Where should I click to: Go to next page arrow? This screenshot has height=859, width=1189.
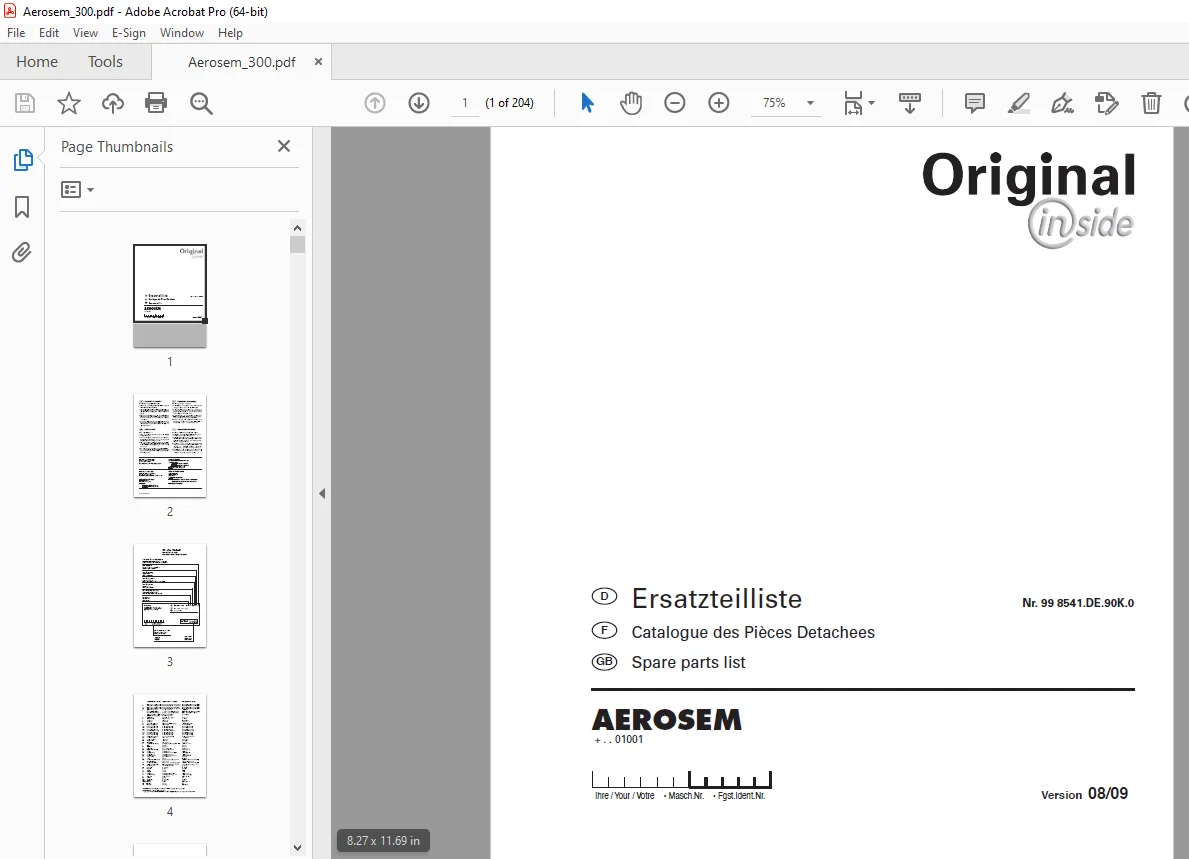tap(419, 103)
